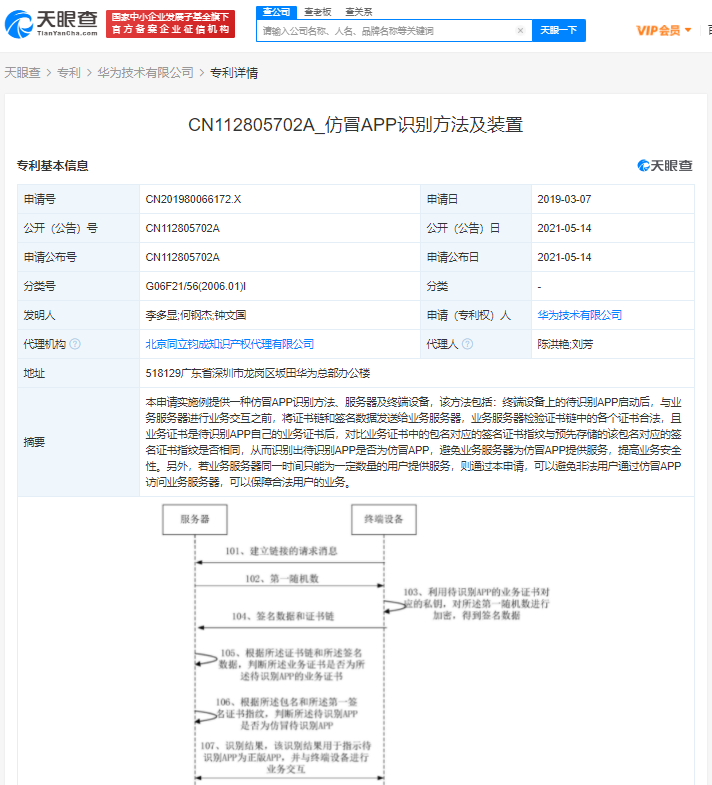Switch to the 查关系 search tab
This screenshot has height=785, width=712.
coord(359,12)
